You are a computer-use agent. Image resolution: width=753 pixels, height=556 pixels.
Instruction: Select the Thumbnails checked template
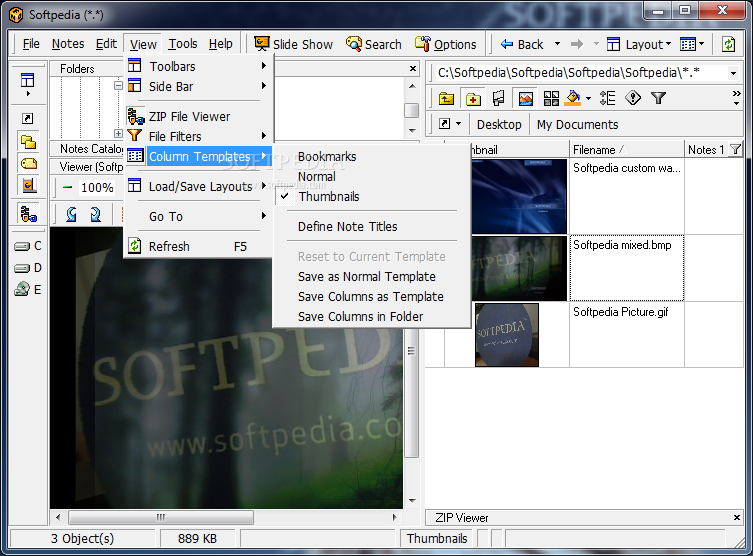tap(371, 196)
